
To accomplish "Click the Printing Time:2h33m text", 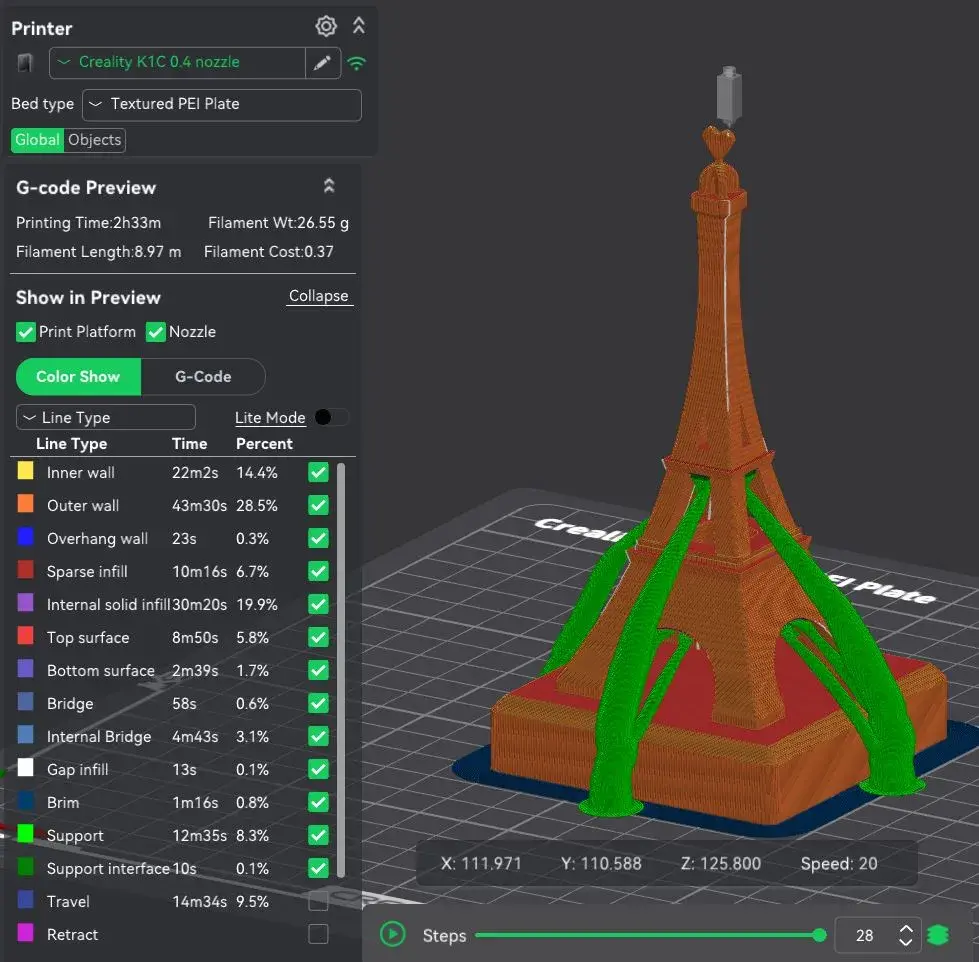I will click(x=89, y=223).
